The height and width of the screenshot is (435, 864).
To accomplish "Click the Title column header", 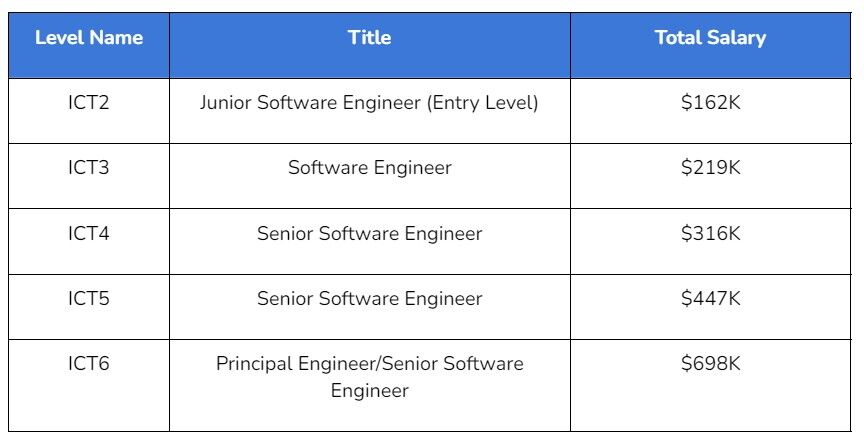I will tap(369, 39).
